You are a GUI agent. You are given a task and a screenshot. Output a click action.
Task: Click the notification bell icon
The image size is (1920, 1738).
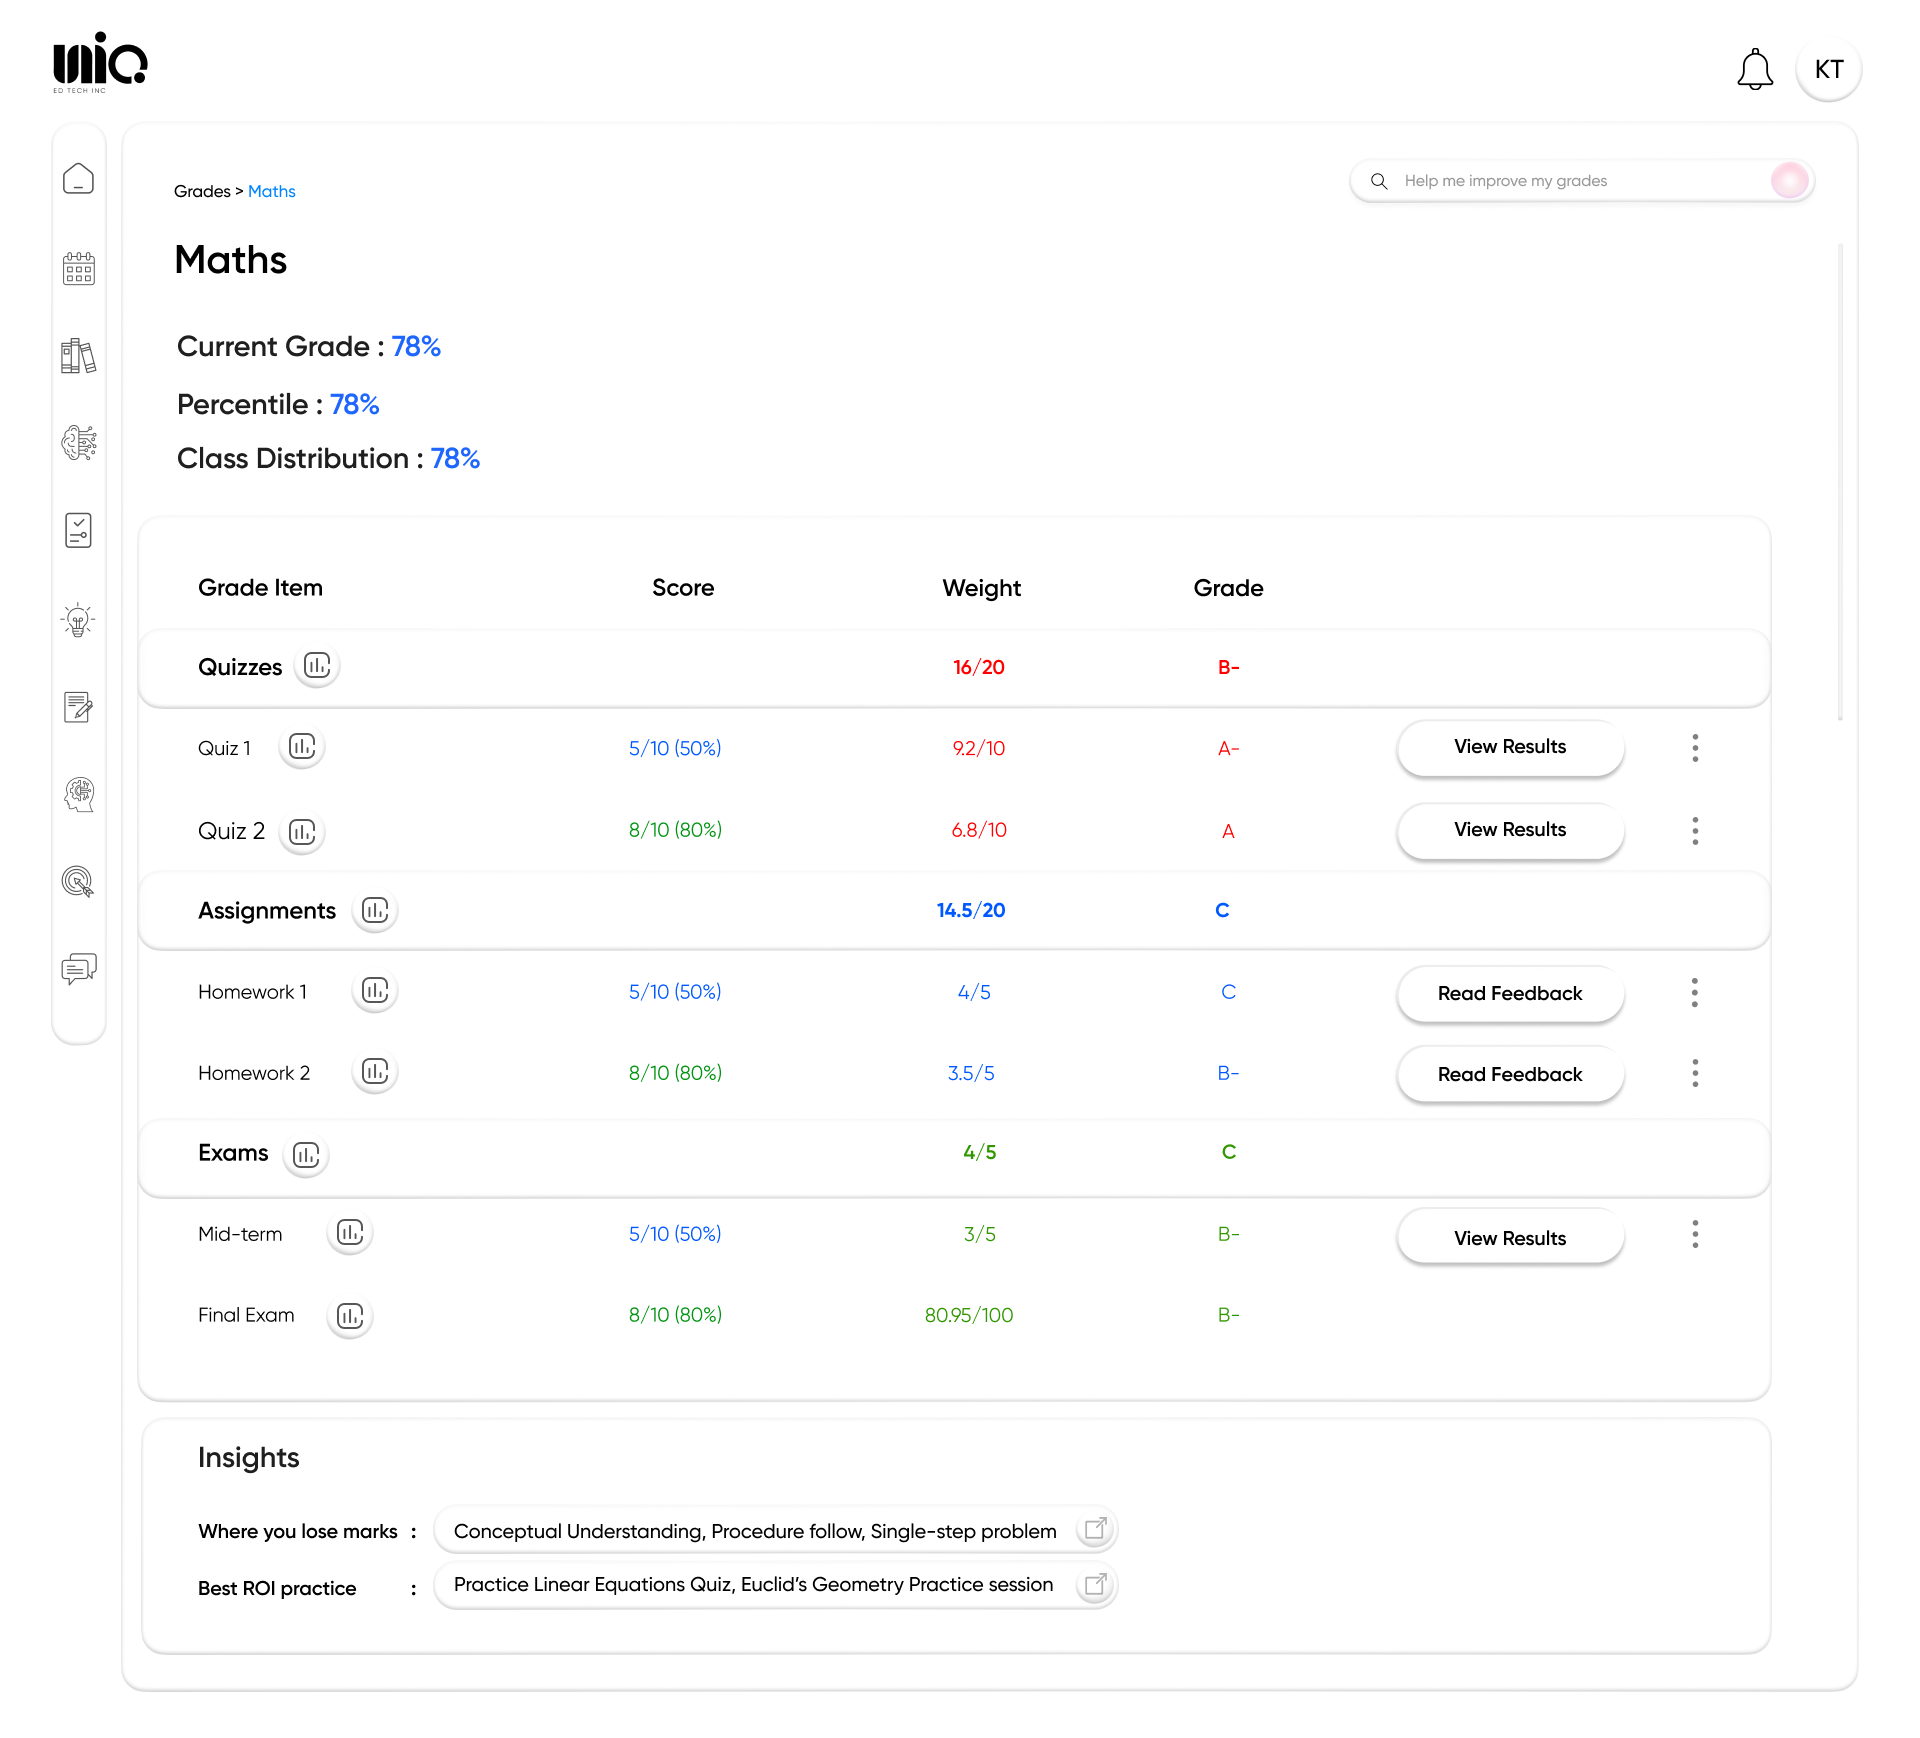1754,70
